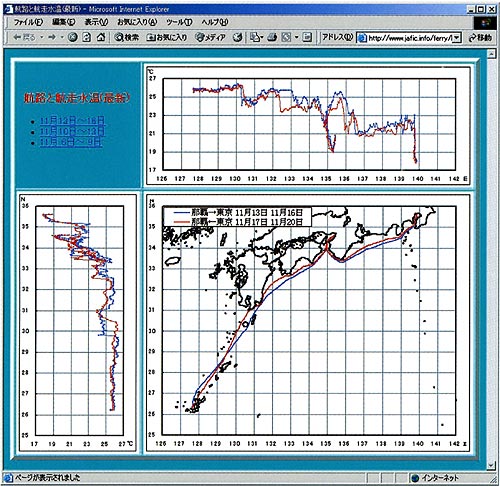This screenshot has height=486, width=500.
Task: Expand the forward button history dropdown arrow
Action: 62,37
